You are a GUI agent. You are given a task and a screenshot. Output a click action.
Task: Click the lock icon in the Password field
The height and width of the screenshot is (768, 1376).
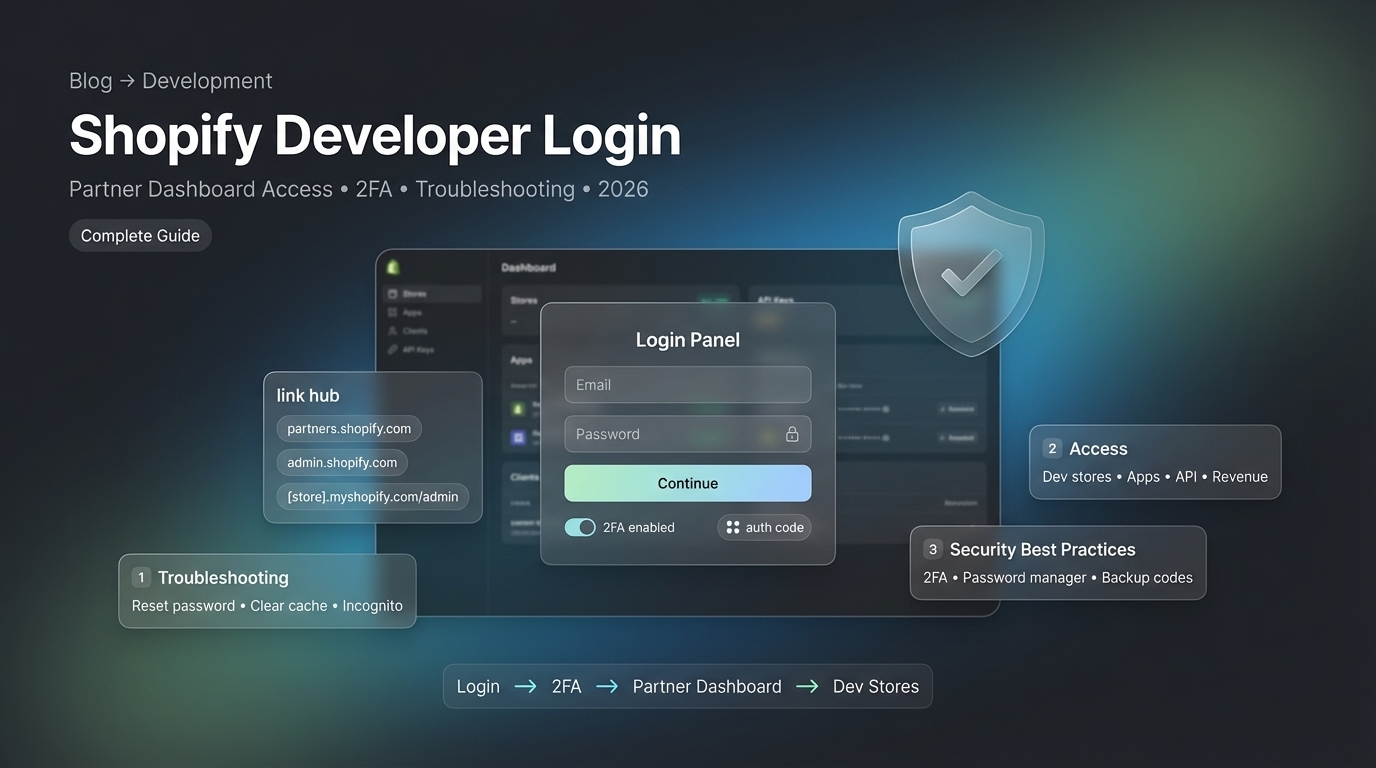pos(792,434)
